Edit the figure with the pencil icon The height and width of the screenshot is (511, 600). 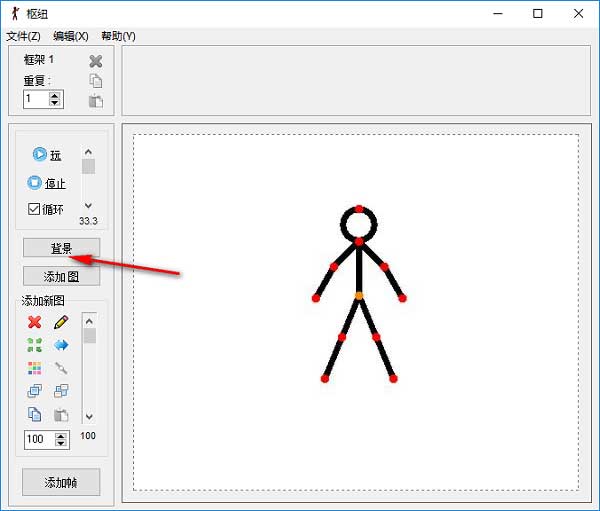[61, 322]
